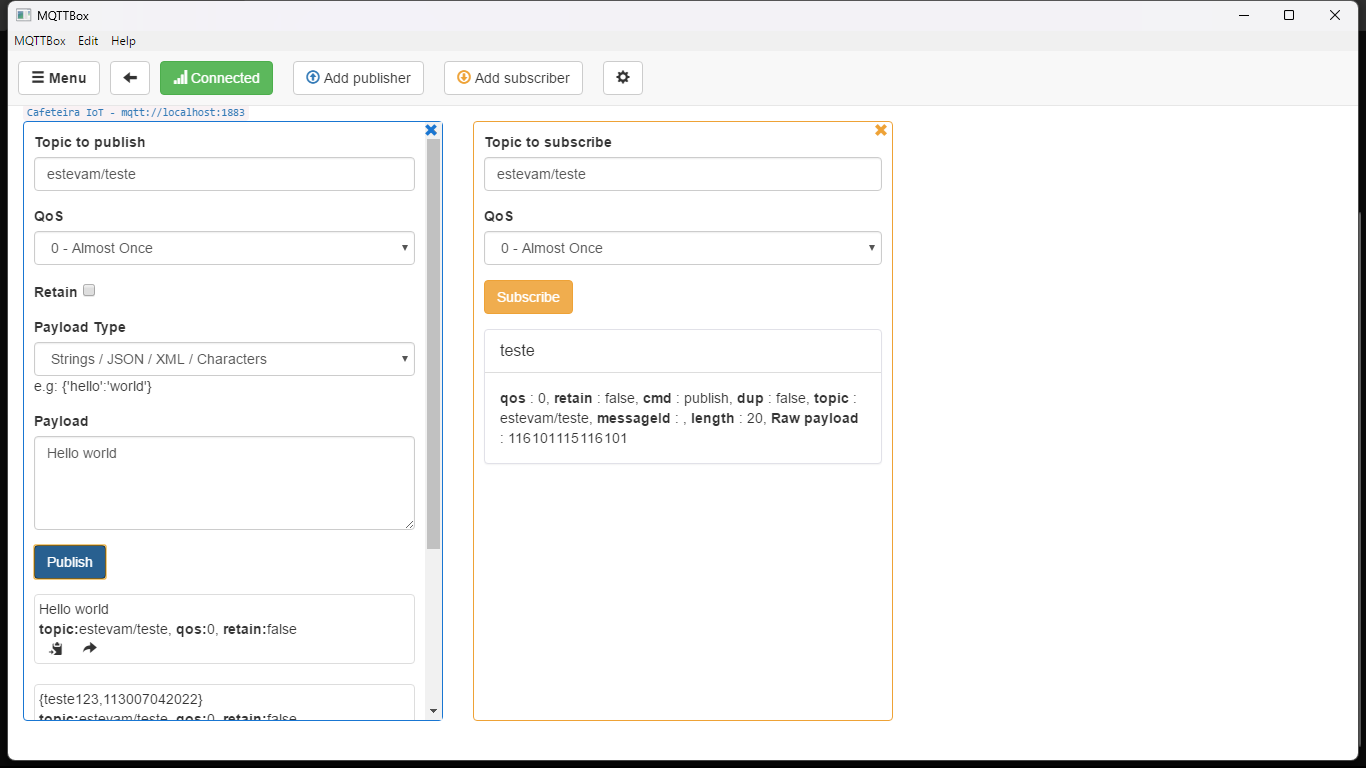Click the received message 'teste' header
Image resolution: width=1366 pixels, height=768 pixels.
(x=683, y=351)
